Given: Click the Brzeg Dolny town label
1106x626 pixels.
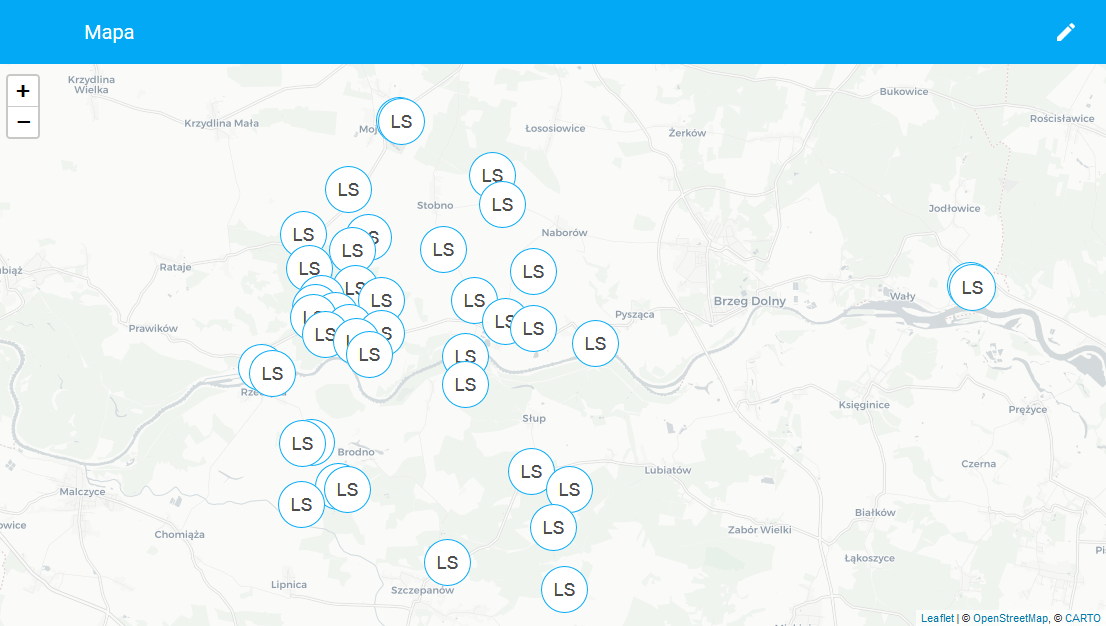Looking at the screenshot, I should (750, 301).
